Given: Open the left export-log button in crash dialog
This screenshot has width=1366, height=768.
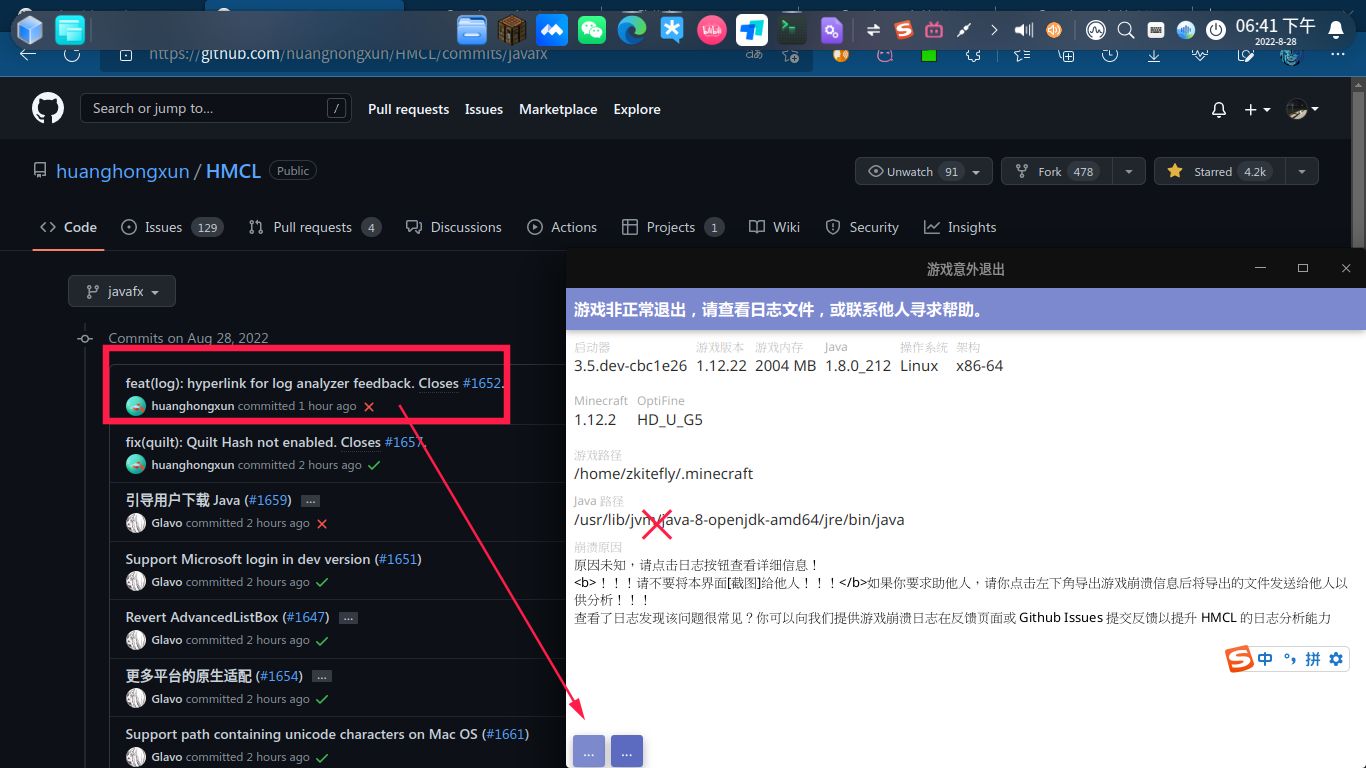Looking at the screenshot, I should tap(589, 751).
